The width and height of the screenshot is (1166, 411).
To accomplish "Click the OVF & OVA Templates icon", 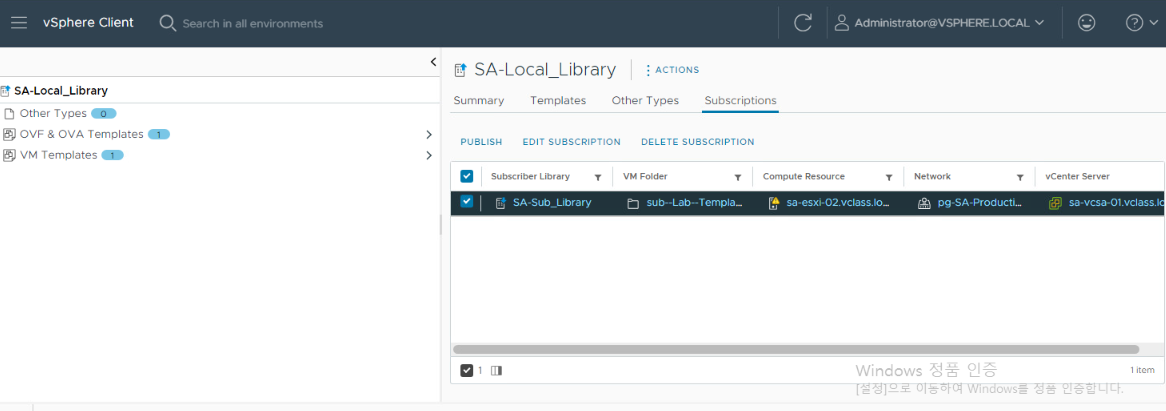I will tap(10, 135).
